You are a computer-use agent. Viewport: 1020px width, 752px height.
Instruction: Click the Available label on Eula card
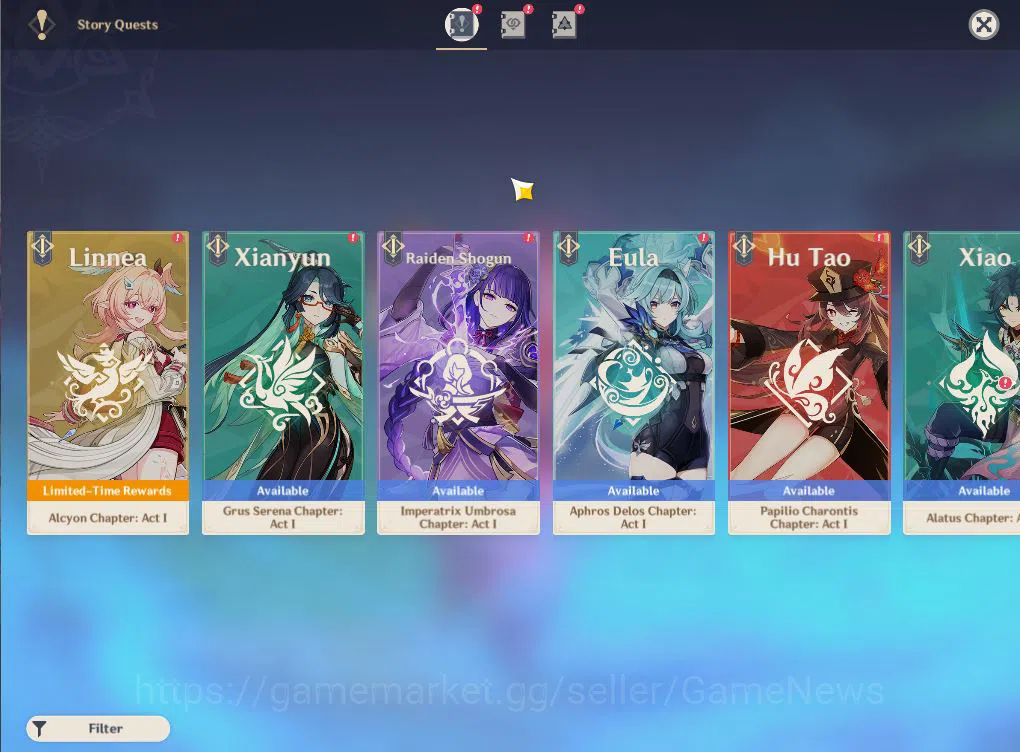coord(634,490)
